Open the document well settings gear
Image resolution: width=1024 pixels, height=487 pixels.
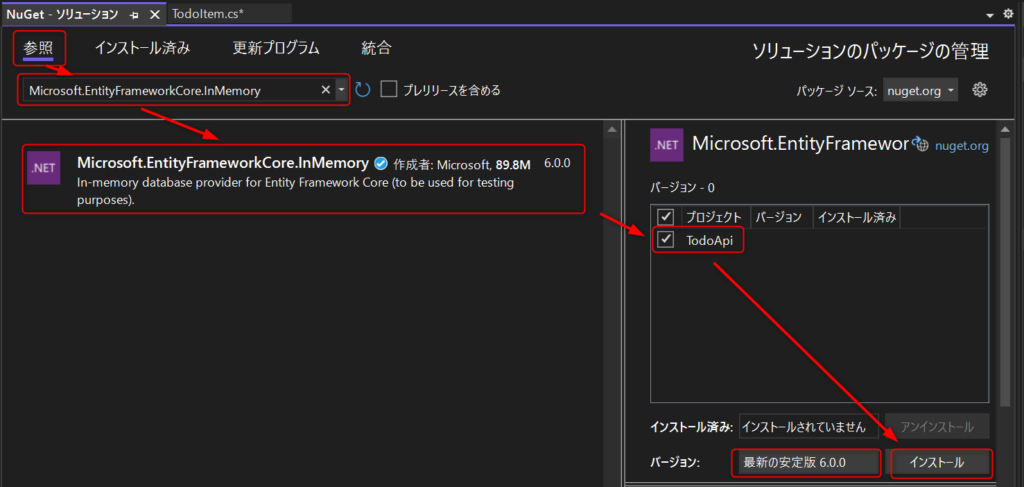pos(1008,14)
